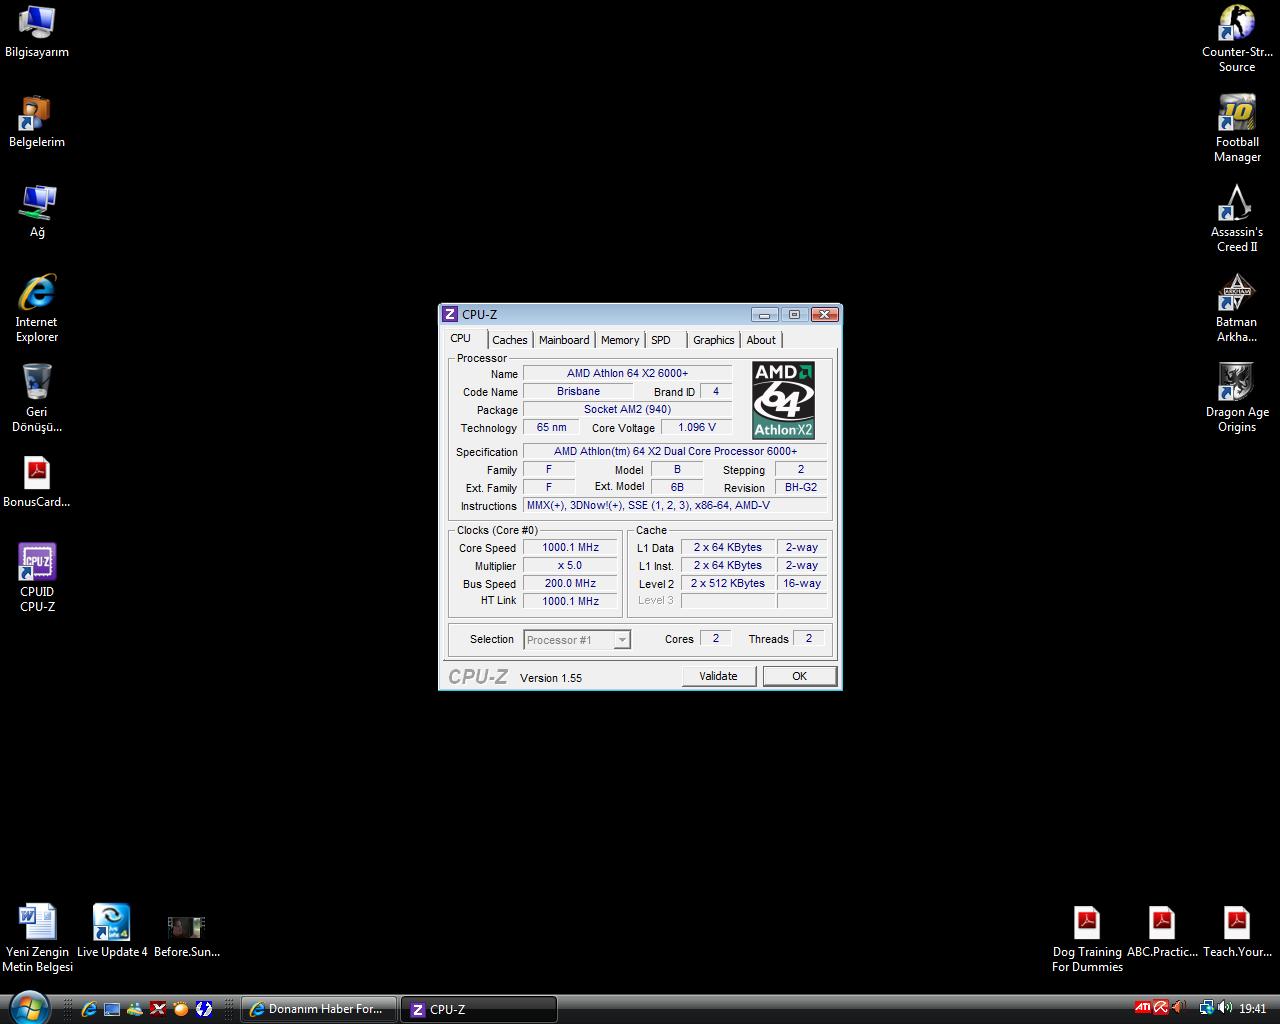Launch Dragon Age Origins shortcut
The image size is (1280, 1024).
click(x=1237, y=399)
